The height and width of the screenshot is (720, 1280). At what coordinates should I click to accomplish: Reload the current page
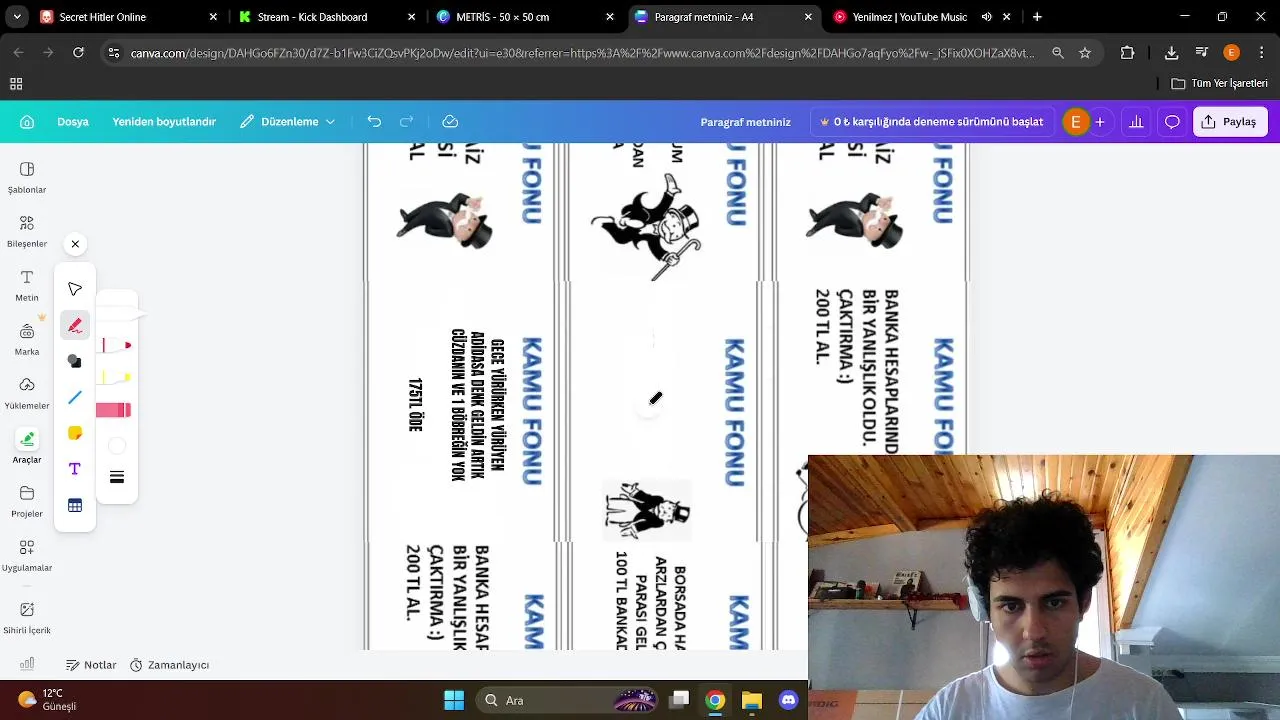coord(78,53)
